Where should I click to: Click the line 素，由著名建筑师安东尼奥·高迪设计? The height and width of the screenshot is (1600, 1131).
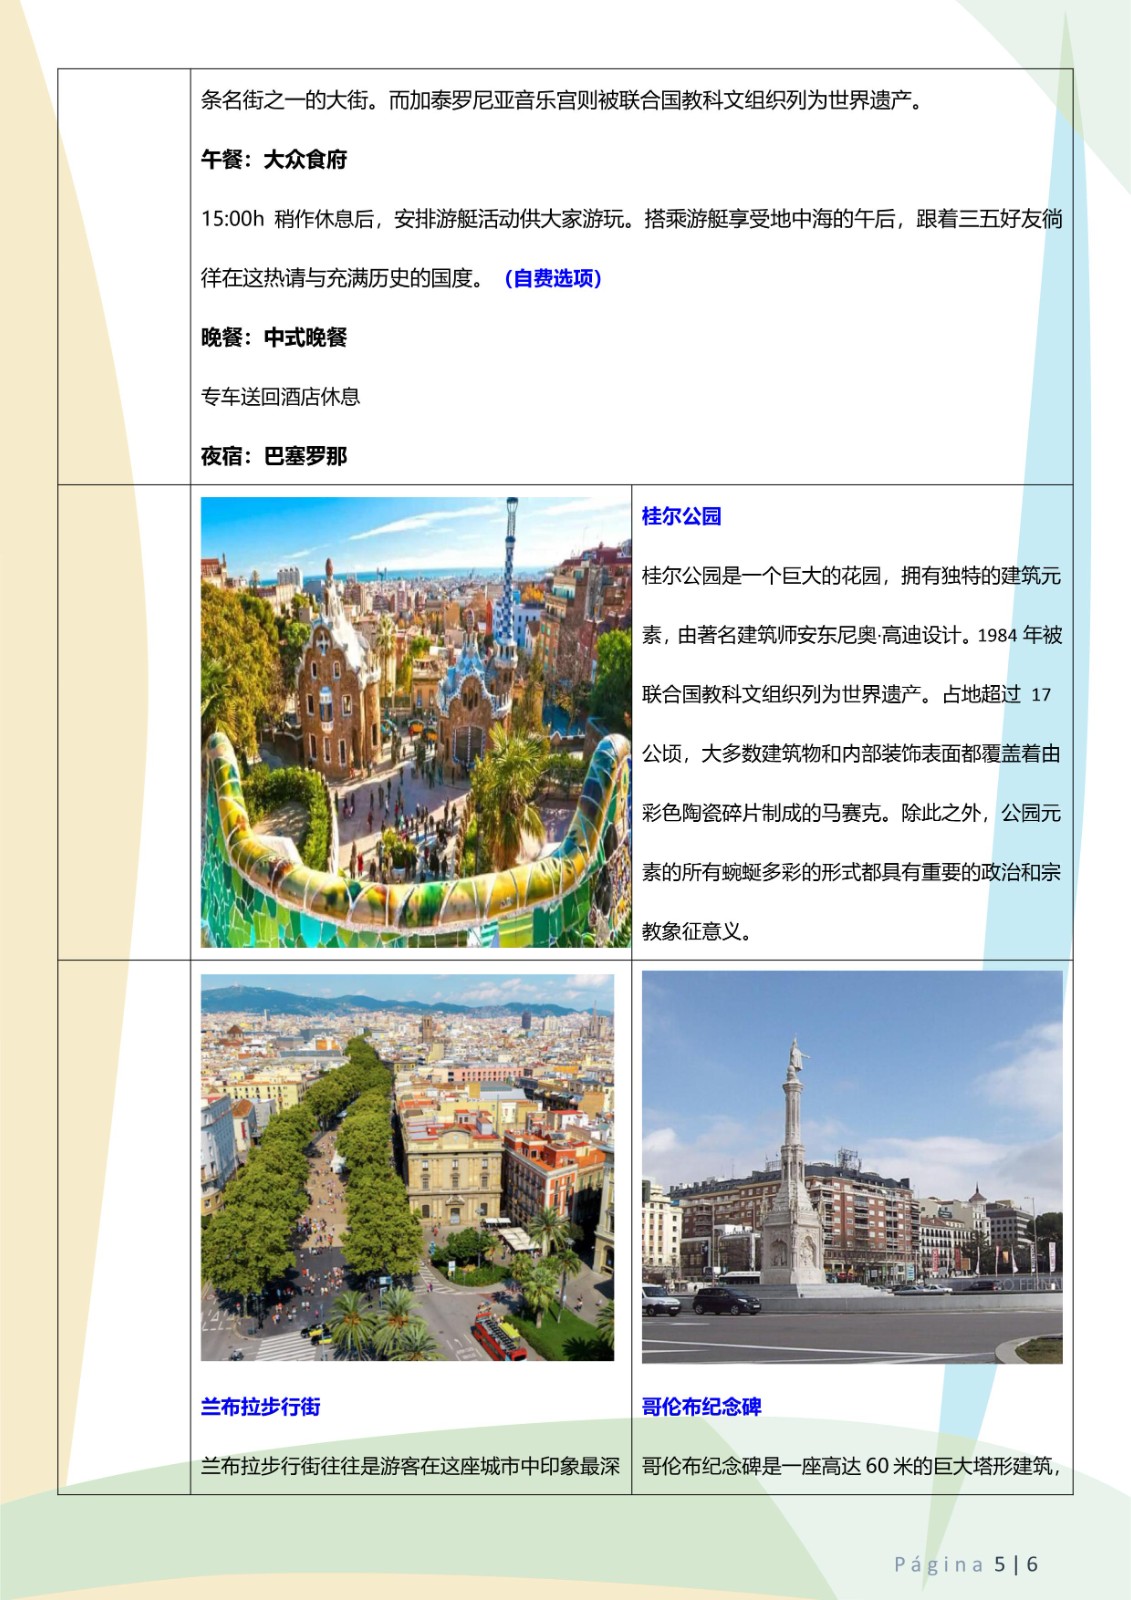coord(852,635)
